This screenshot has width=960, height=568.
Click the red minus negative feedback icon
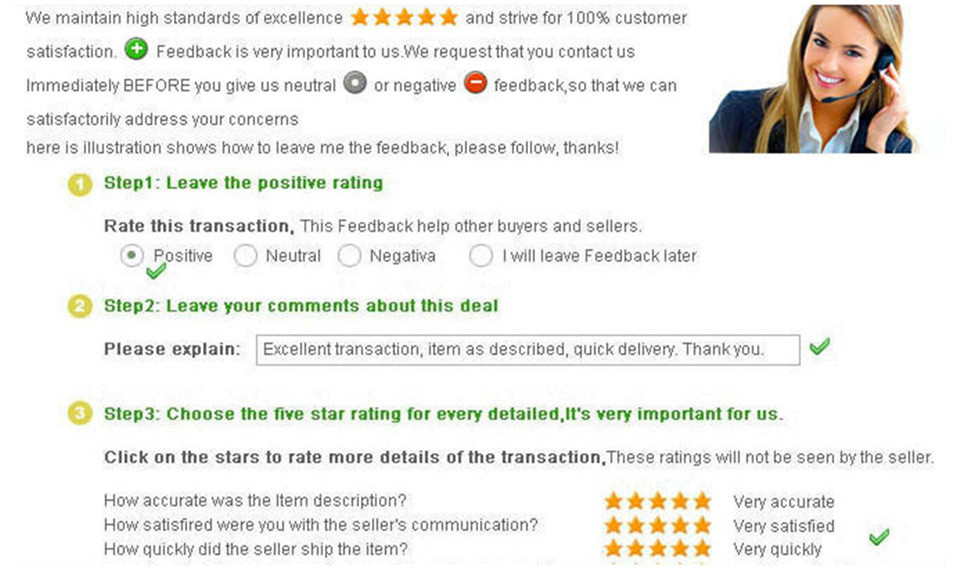click(x=476, y=84)
